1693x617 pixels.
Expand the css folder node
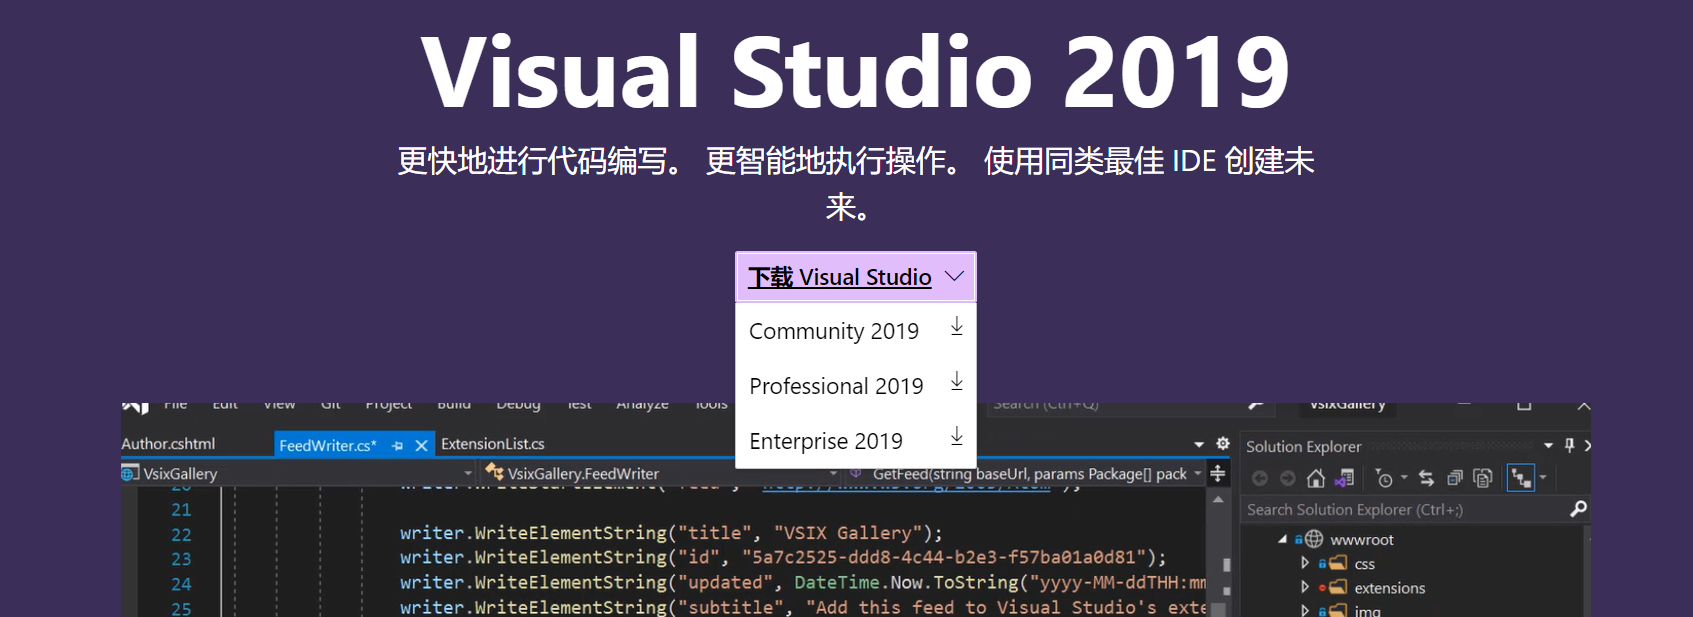click(1305, 563)
